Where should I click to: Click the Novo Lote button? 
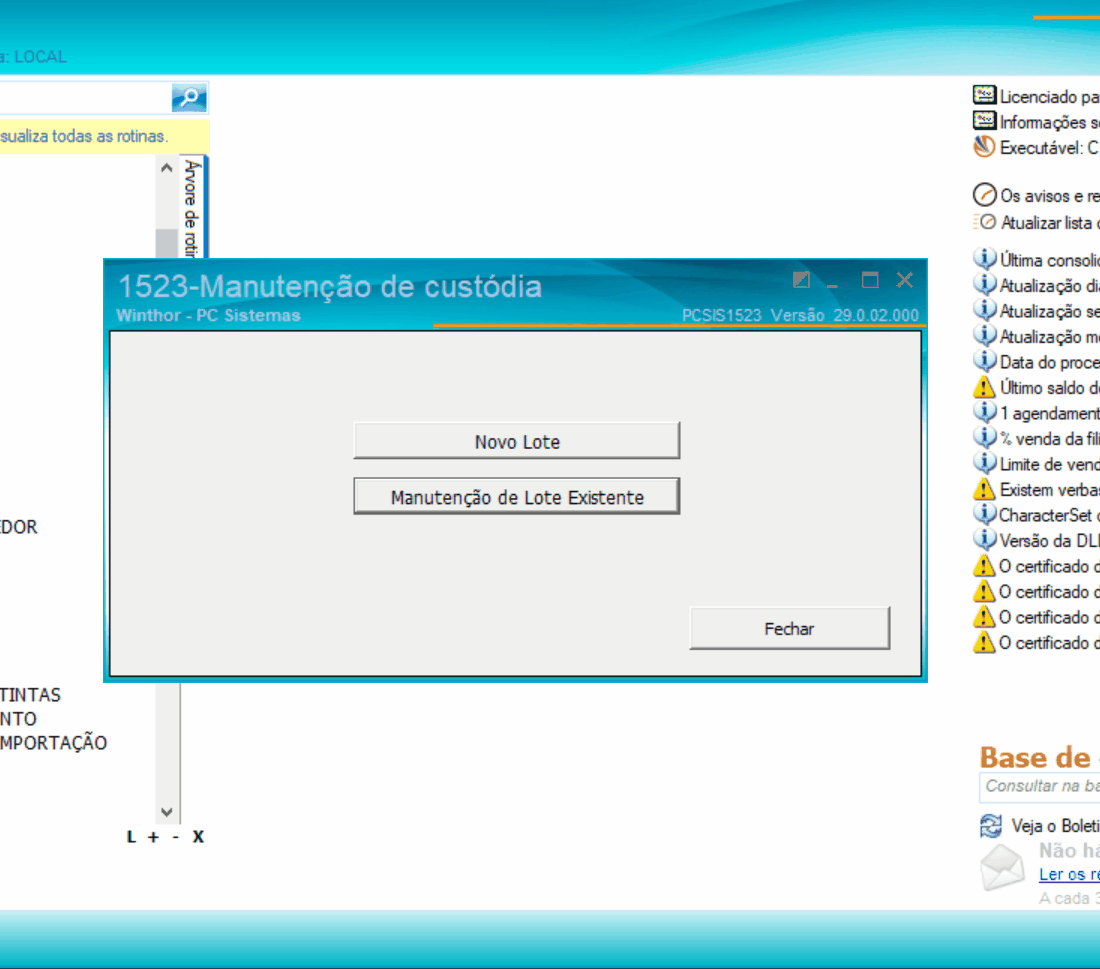pyautogui.click(x=517, y=441)
